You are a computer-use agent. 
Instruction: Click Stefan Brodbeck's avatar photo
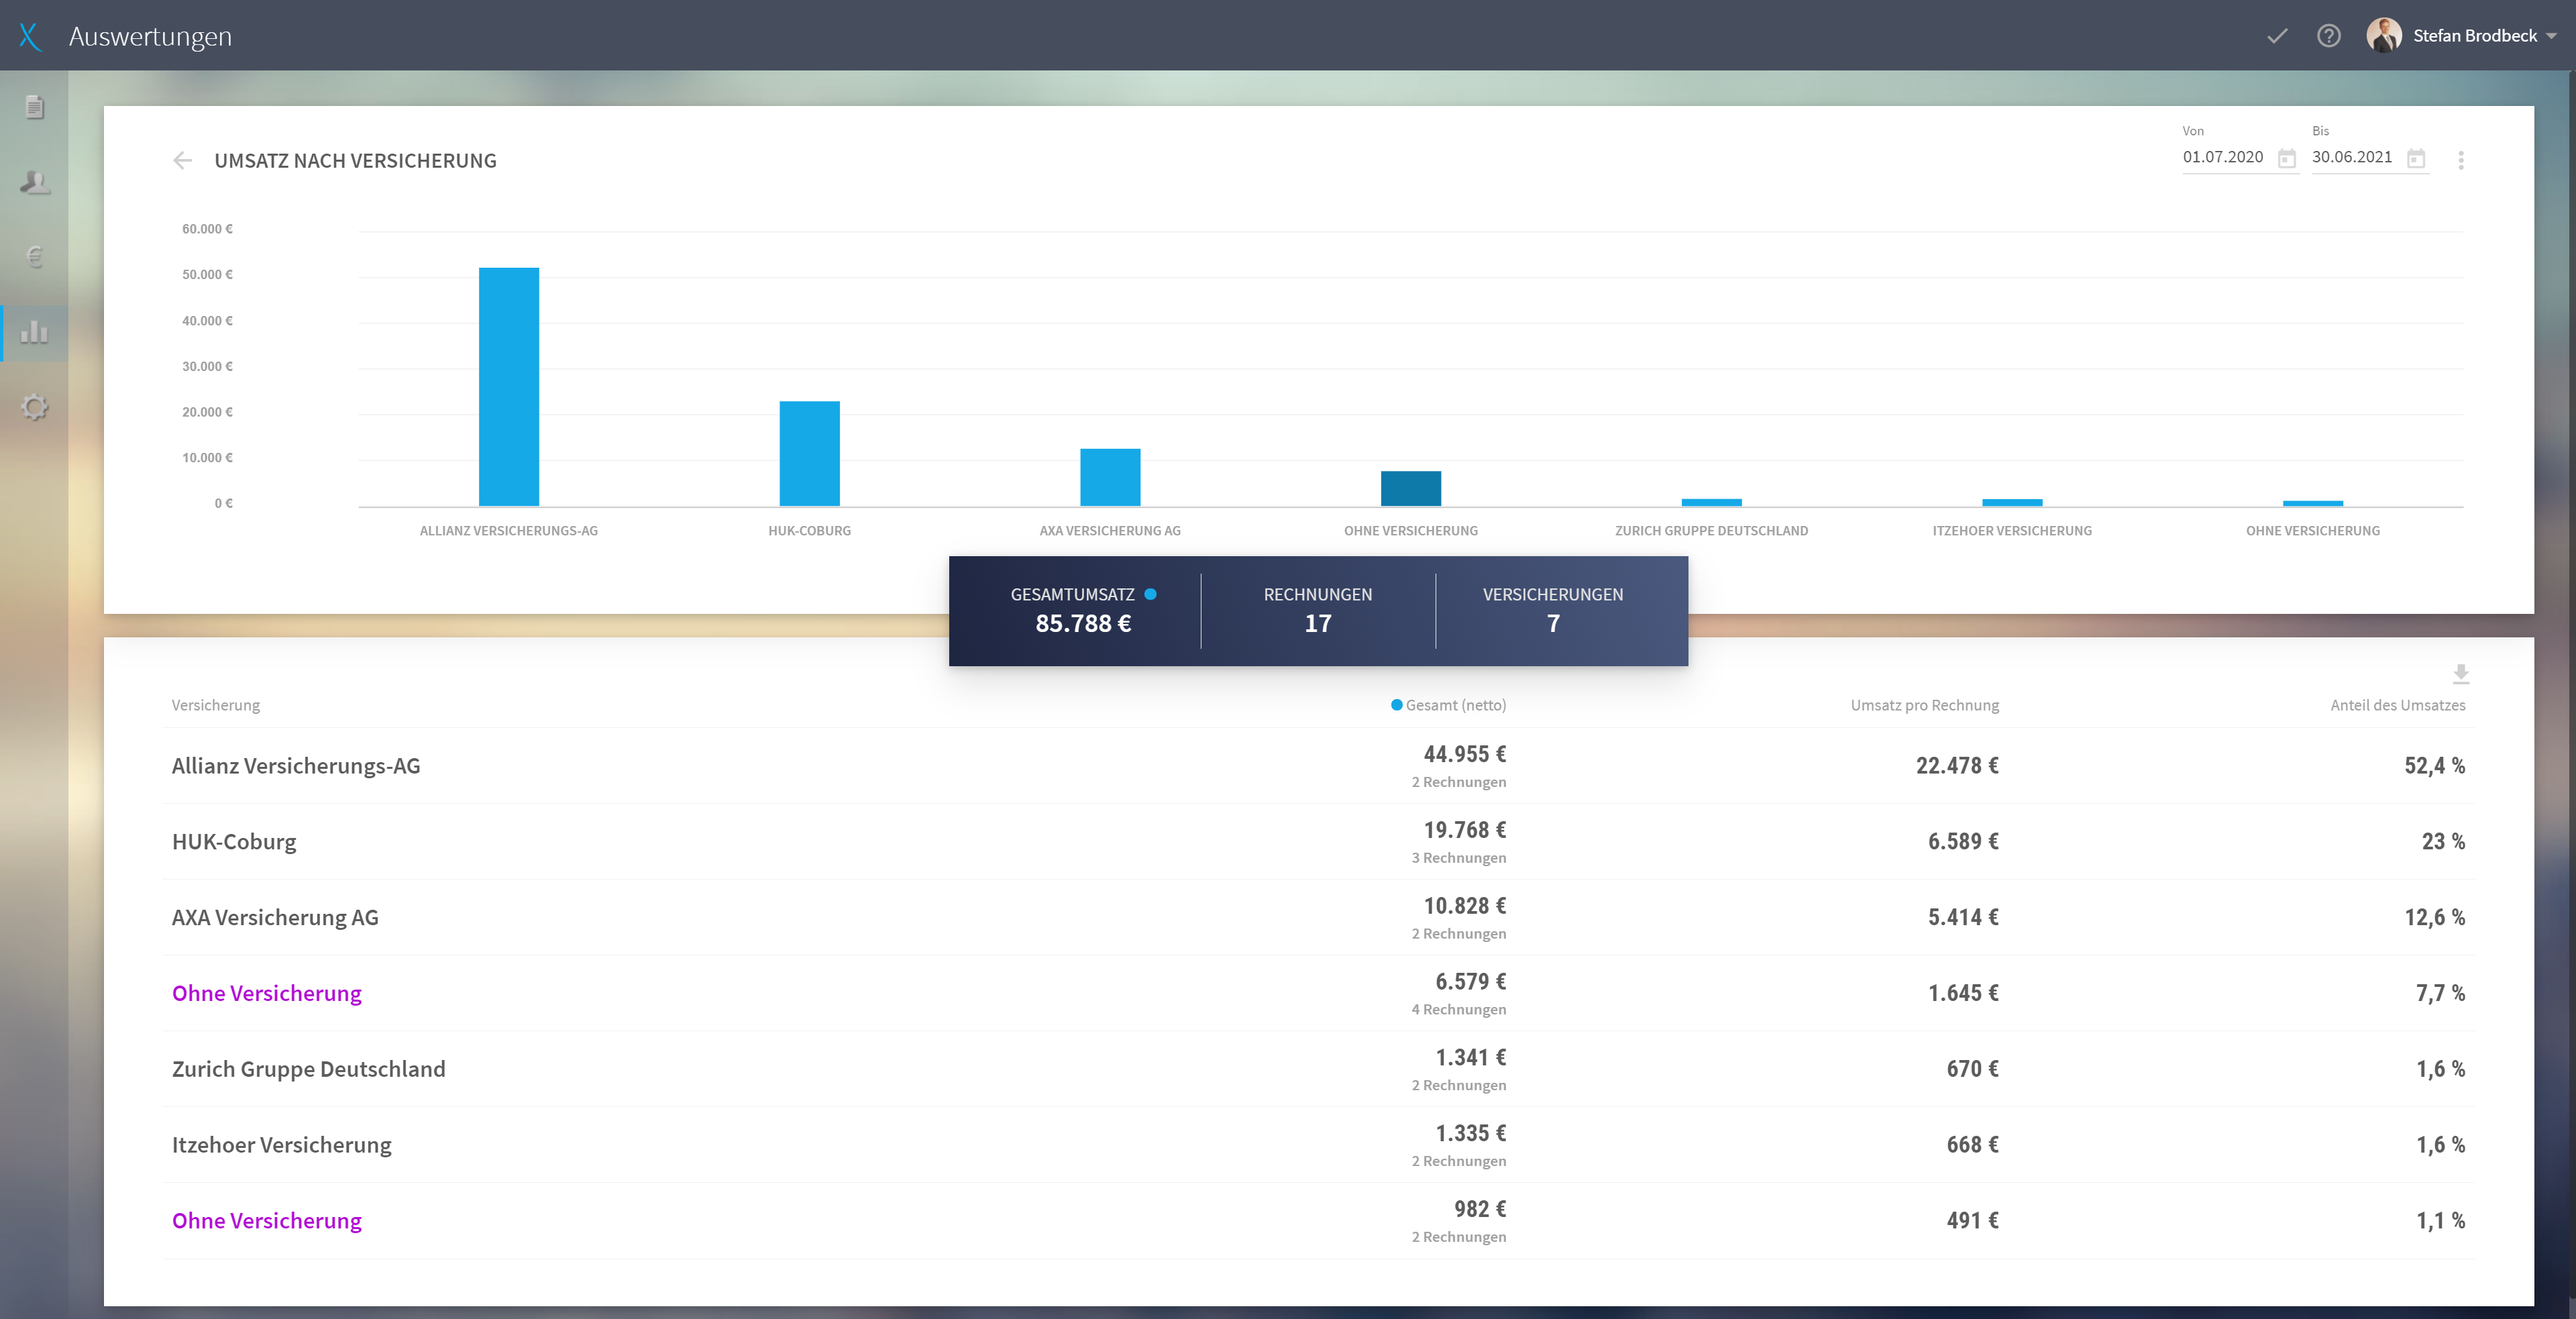pos(2383,35)
